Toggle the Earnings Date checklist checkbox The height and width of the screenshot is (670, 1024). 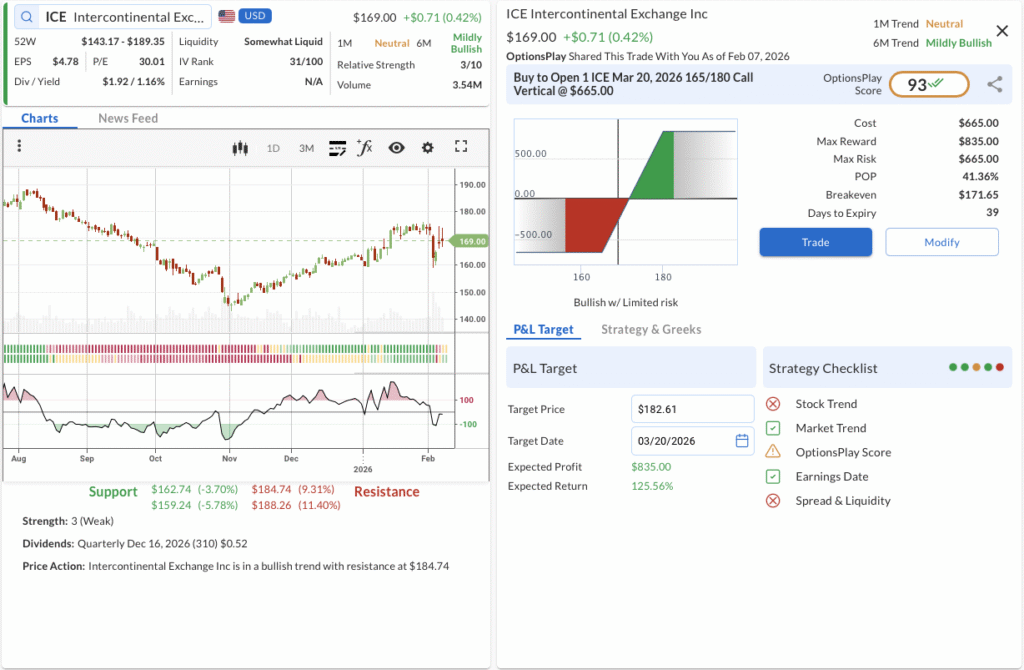(x=773, y=477)
